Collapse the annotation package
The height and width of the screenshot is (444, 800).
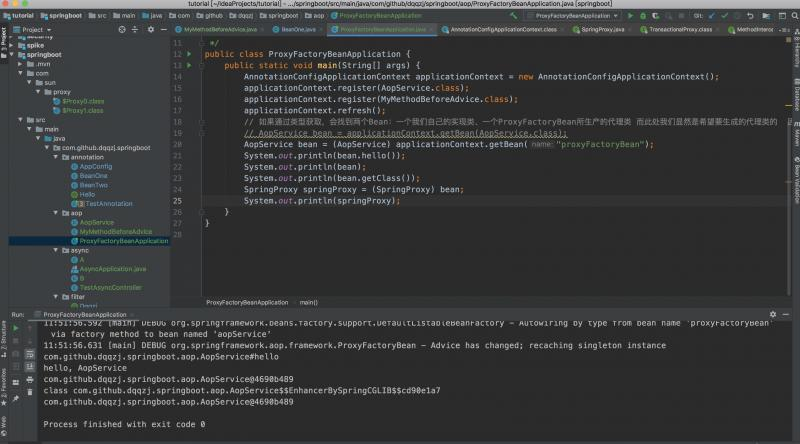pos(56,157)
